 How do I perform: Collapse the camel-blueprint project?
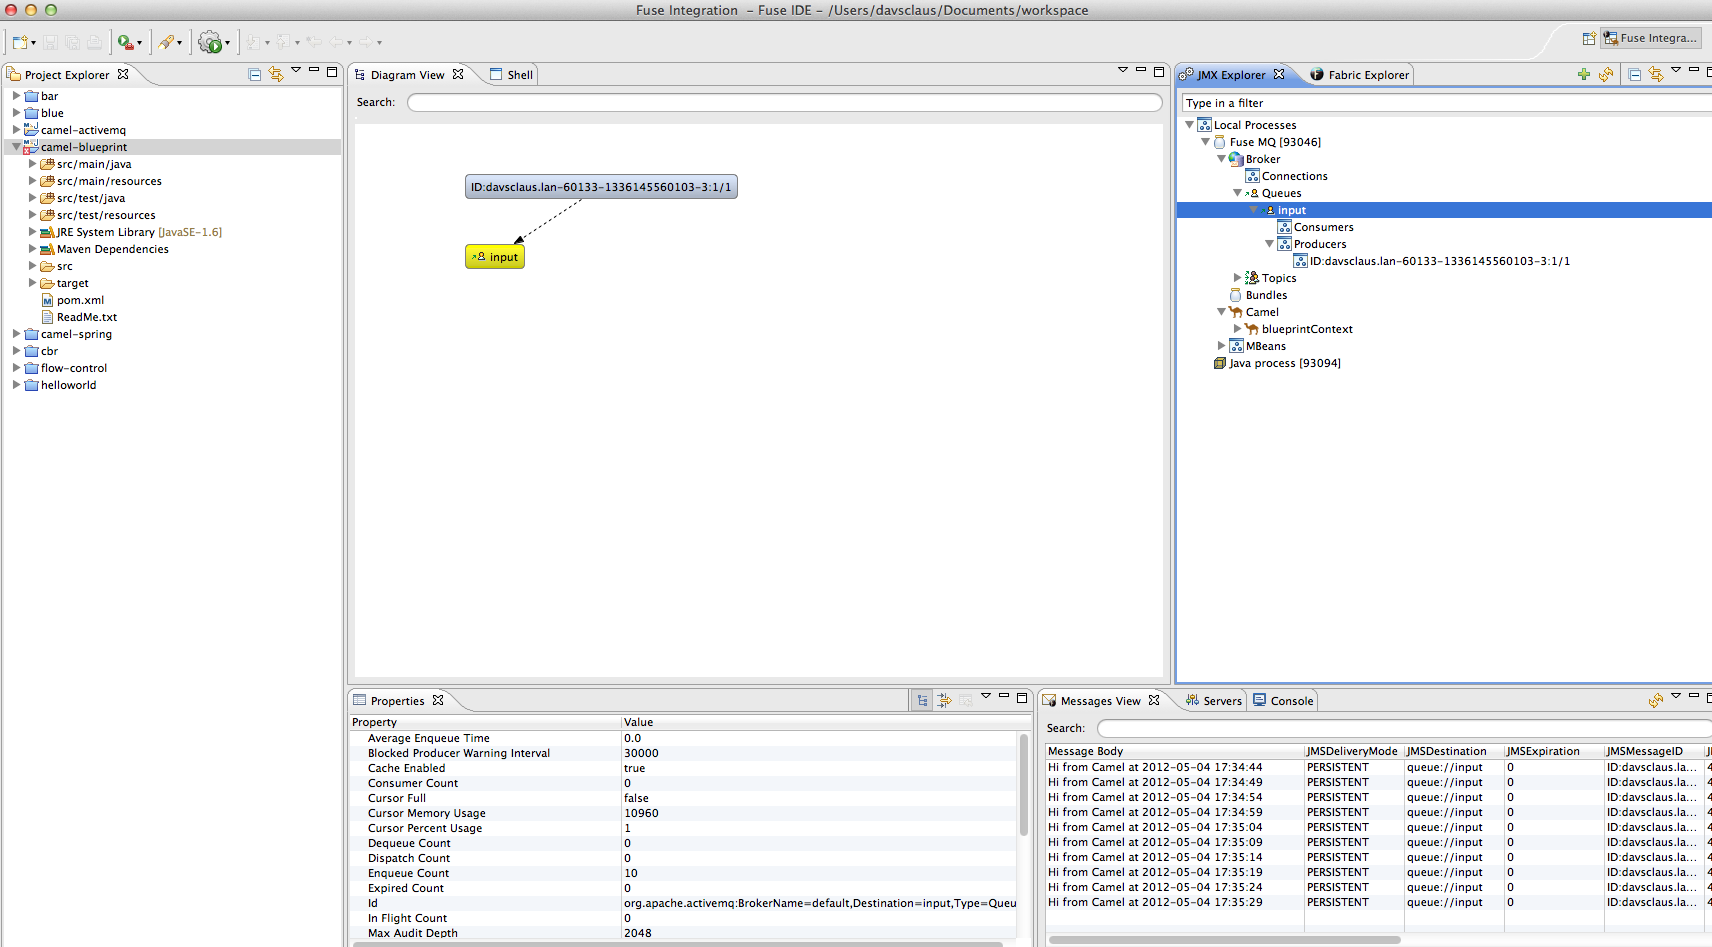point(16,147)
